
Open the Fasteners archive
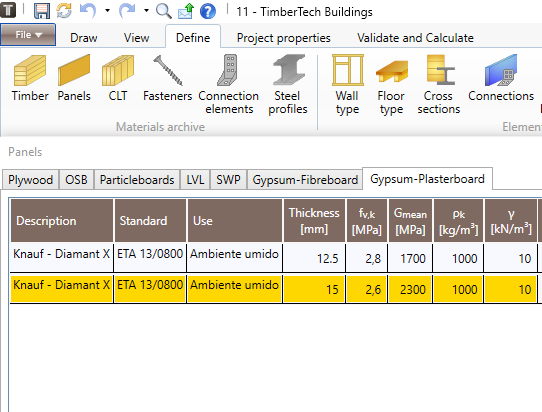click(168, 78)
